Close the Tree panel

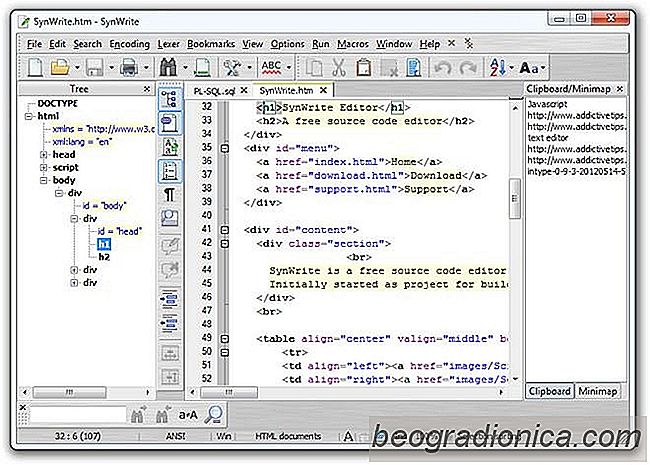(146, 89)
